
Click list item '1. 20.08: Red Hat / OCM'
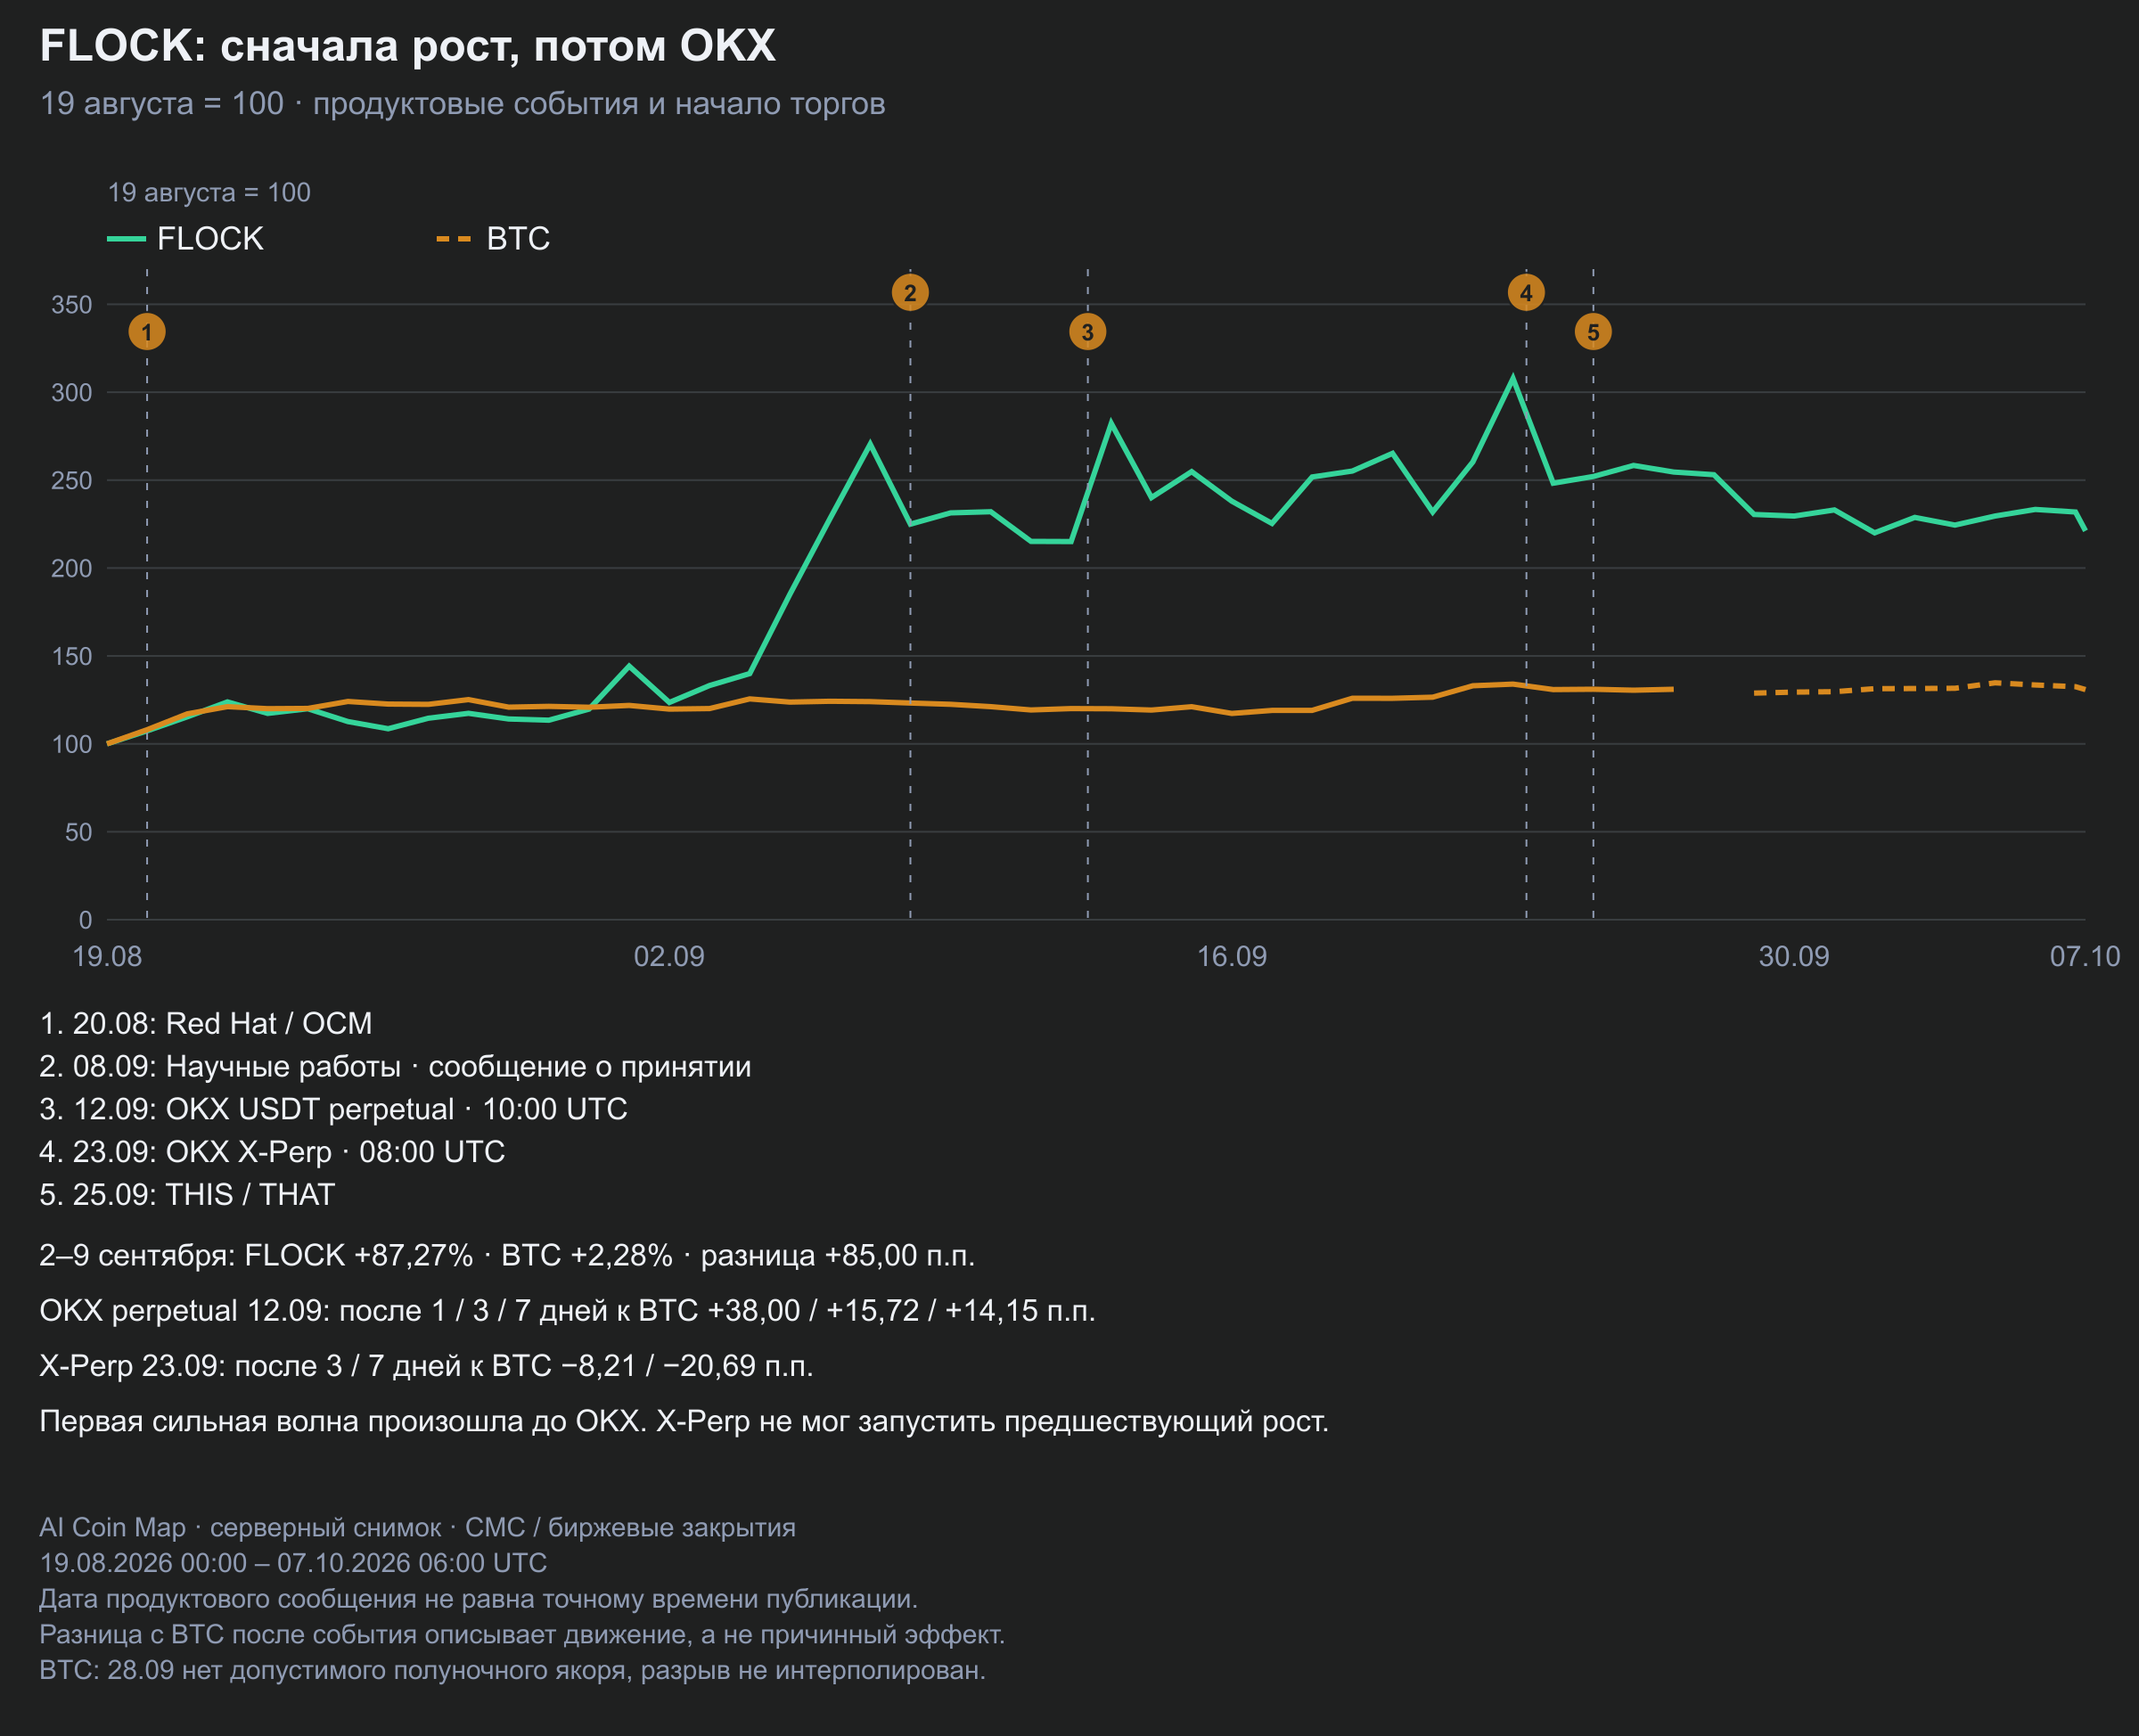tap(206, 1024)
